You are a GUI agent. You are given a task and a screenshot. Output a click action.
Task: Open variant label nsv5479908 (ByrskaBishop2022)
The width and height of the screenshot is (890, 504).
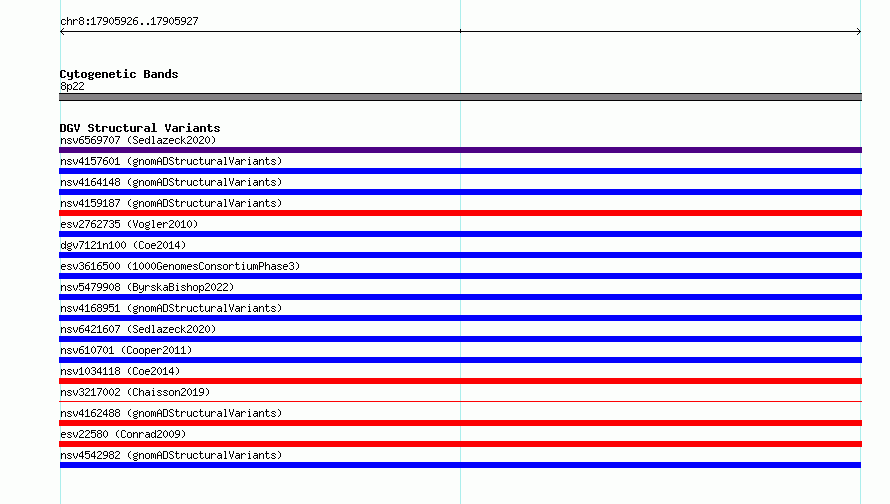147,287
